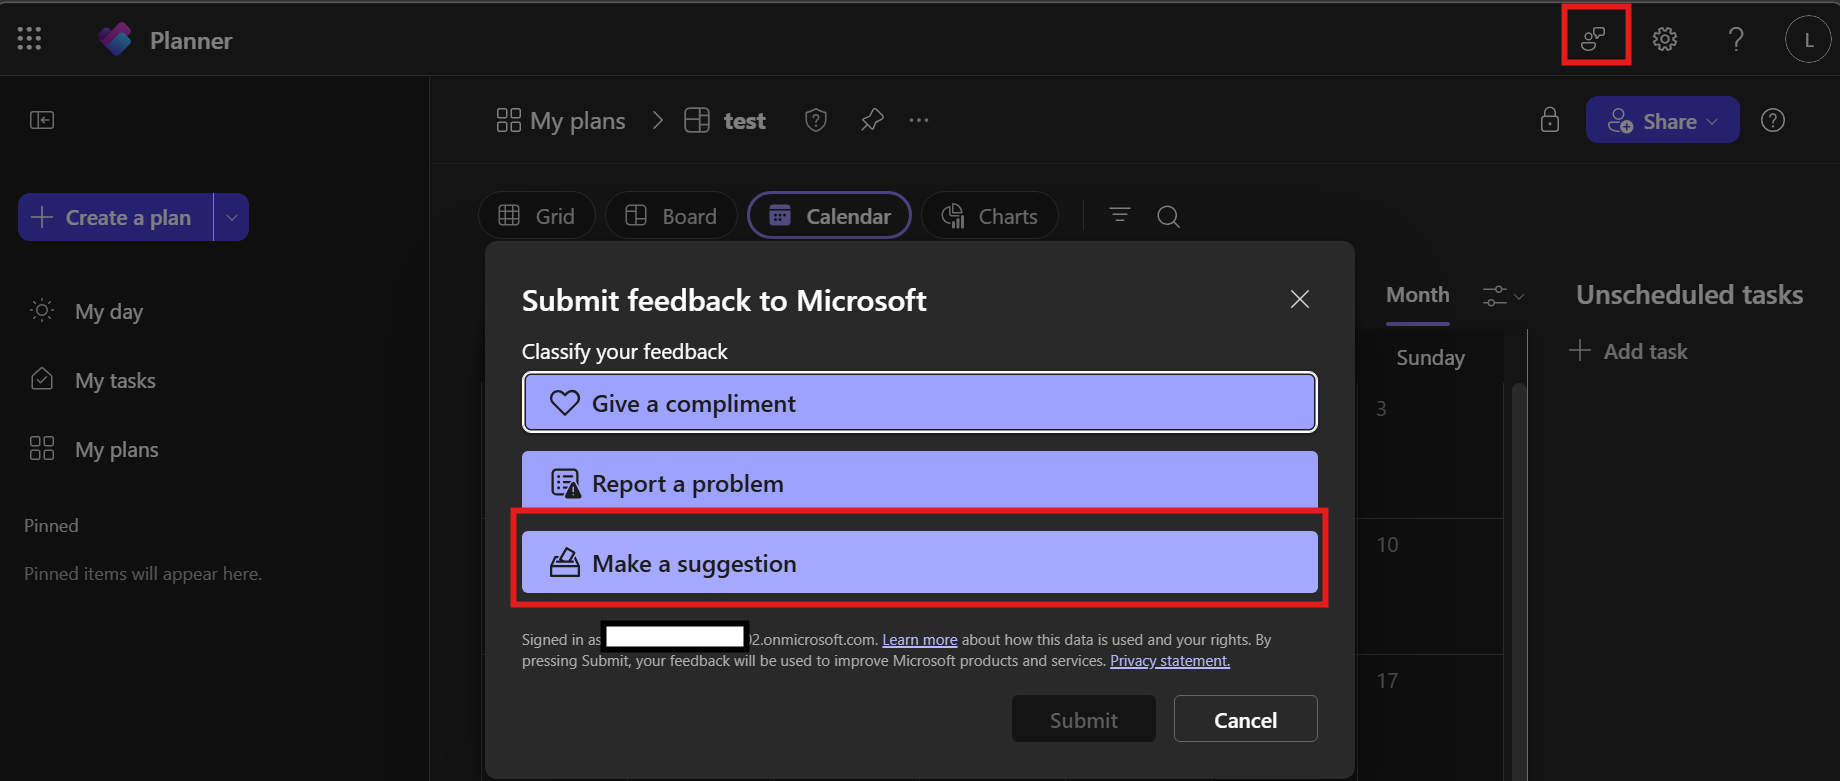Open the plan privacy shield icon
The width and height of the screenshot is (1840, 781).
pos(816,120)
